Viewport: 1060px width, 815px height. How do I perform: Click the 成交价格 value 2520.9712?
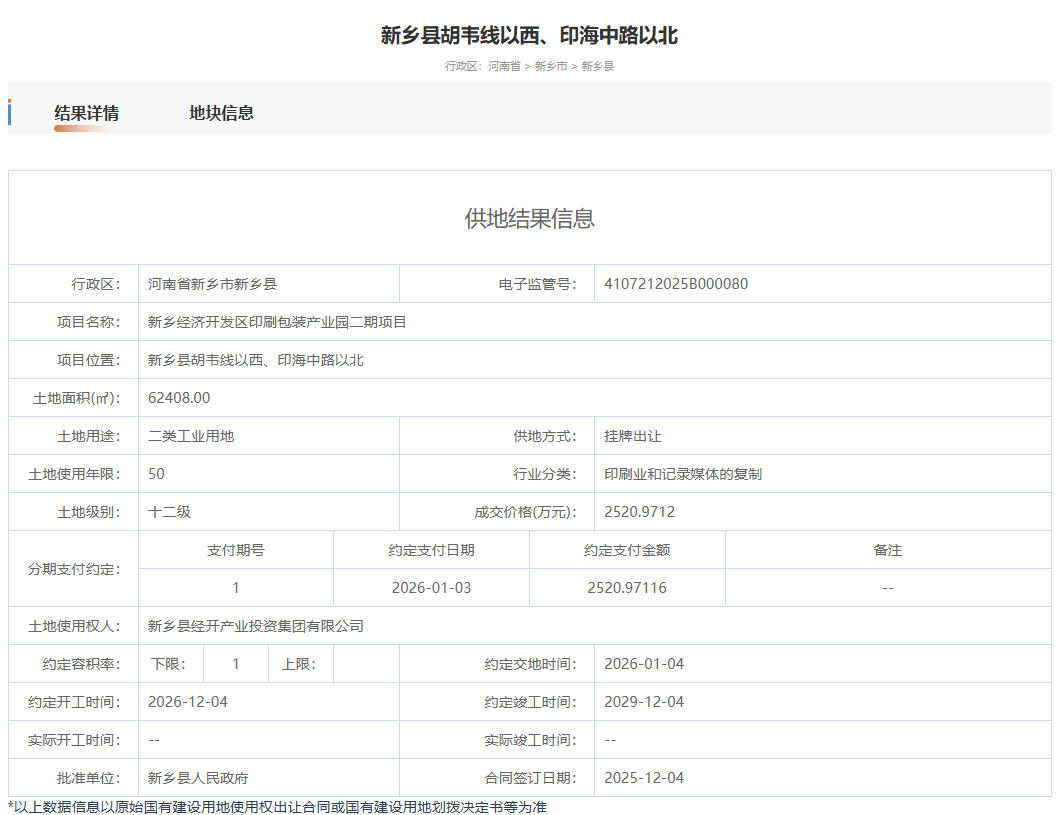[x=640, y=512]
